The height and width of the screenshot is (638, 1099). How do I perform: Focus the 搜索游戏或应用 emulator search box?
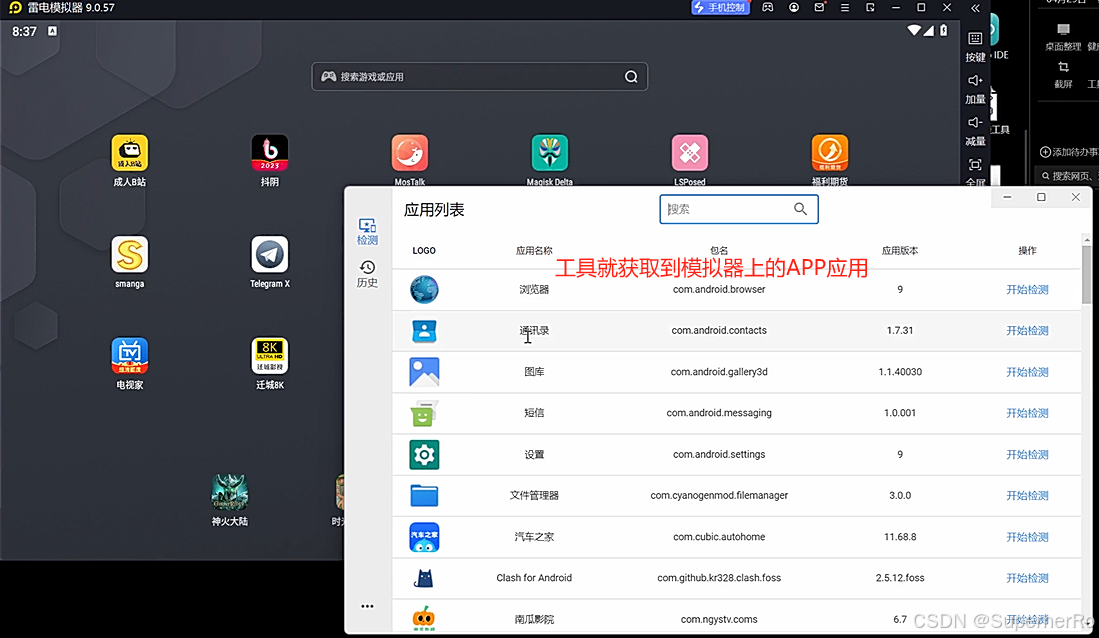pos(479,76)
